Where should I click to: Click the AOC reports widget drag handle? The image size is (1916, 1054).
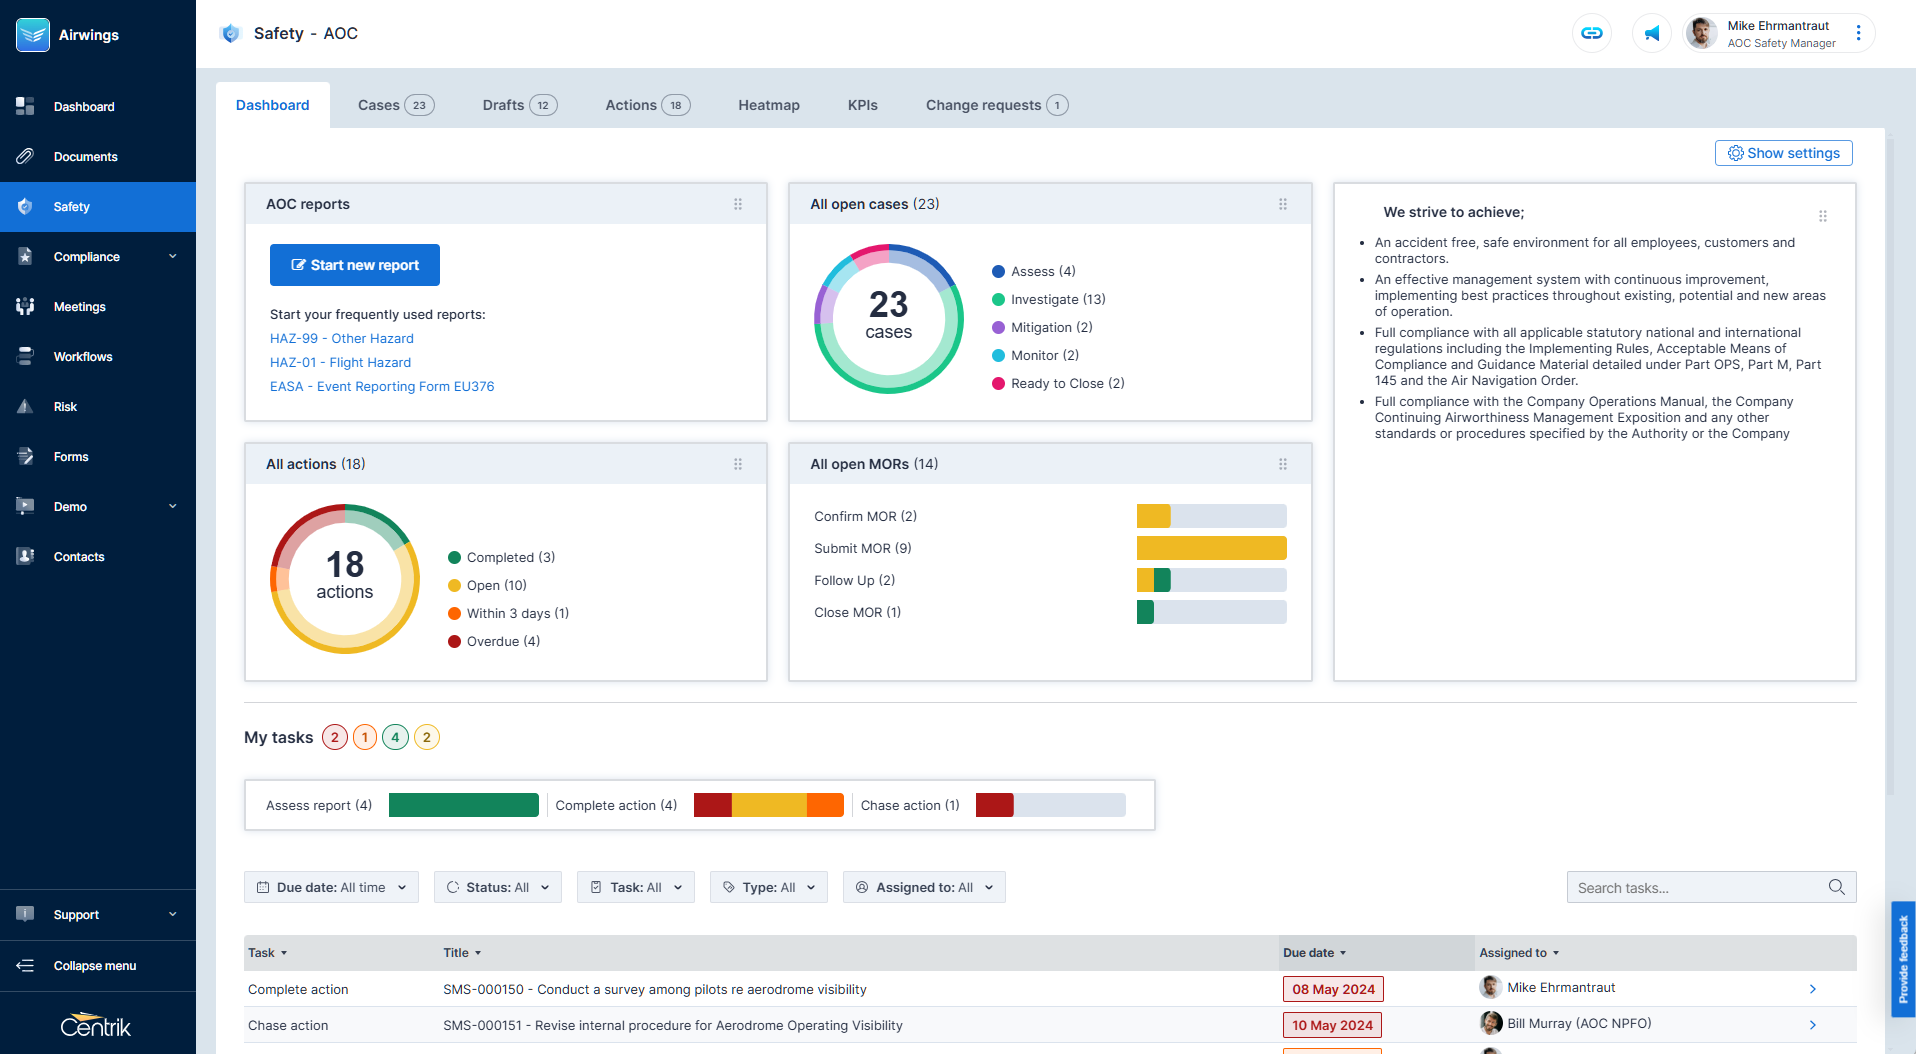738,204
